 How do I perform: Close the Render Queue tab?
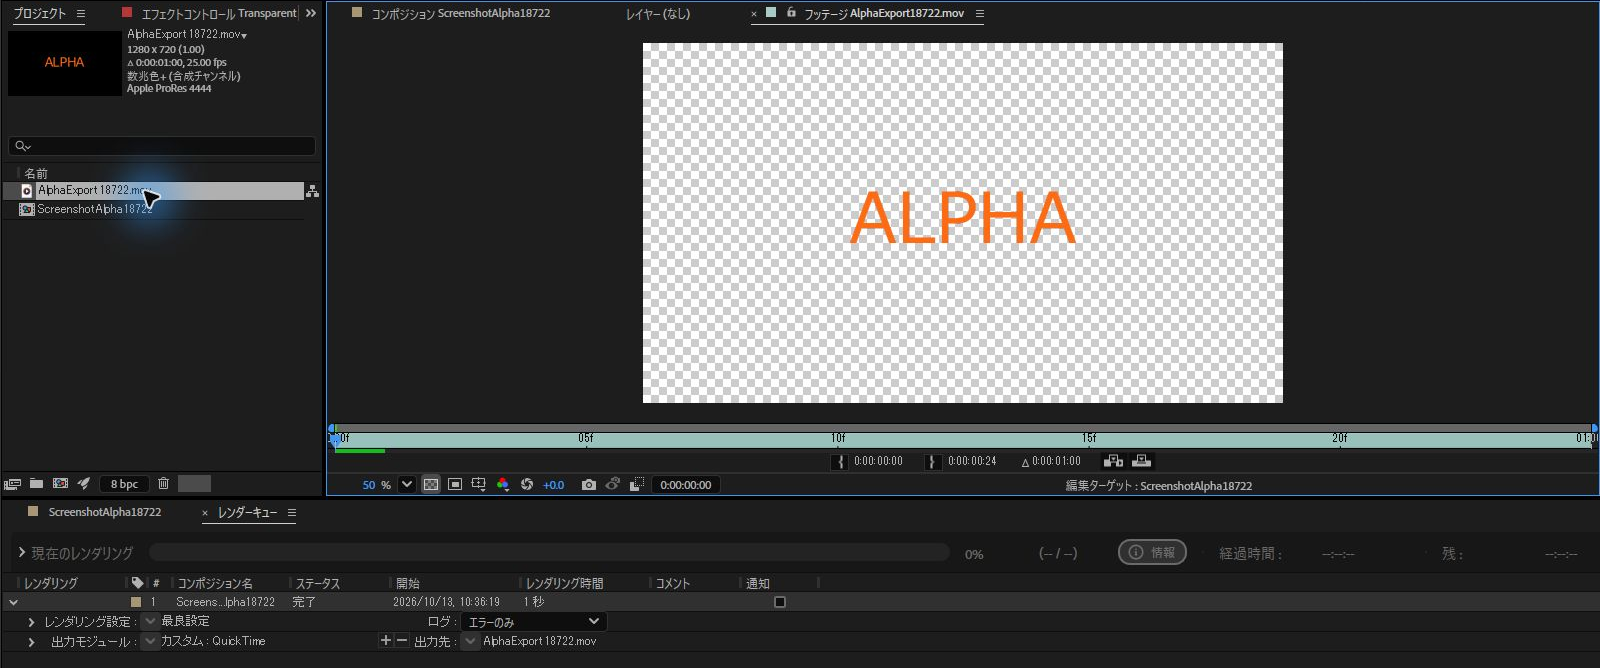[205, 513]
